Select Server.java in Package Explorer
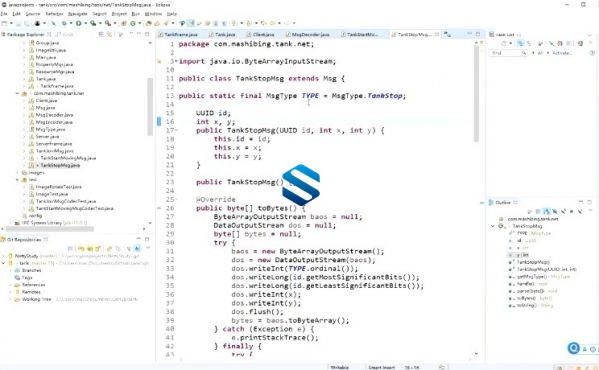Image resolution: width=599 pixels, height=370 pixels. pos(47,137)
